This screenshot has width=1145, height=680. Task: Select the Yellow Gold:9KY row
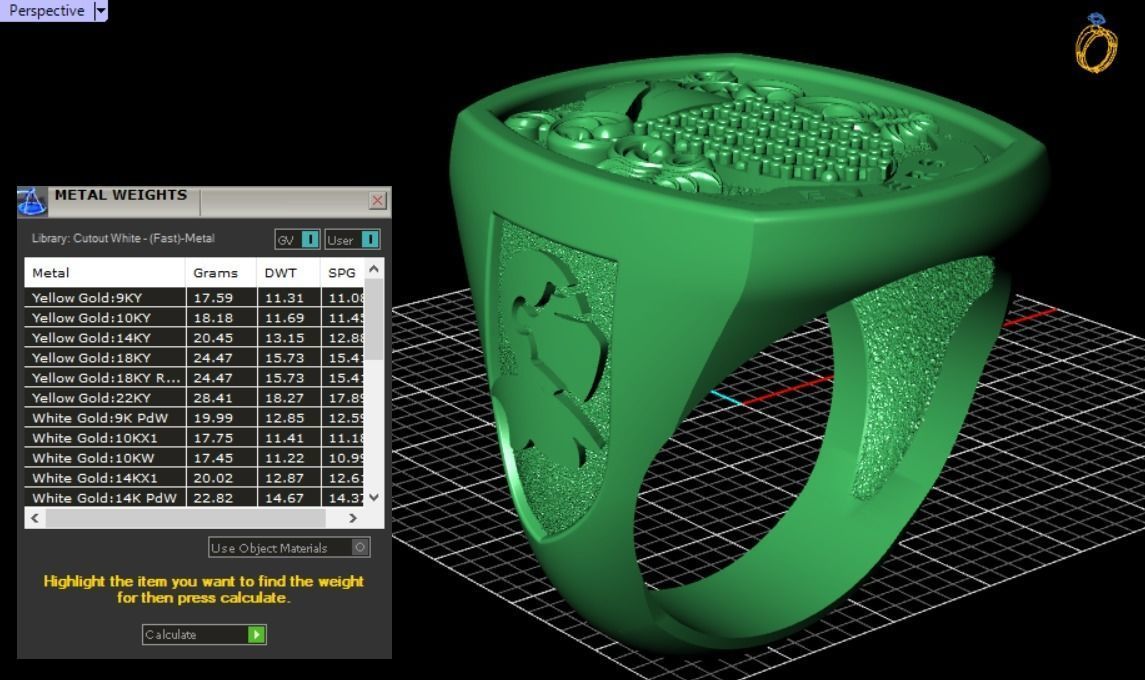(194, 297)
